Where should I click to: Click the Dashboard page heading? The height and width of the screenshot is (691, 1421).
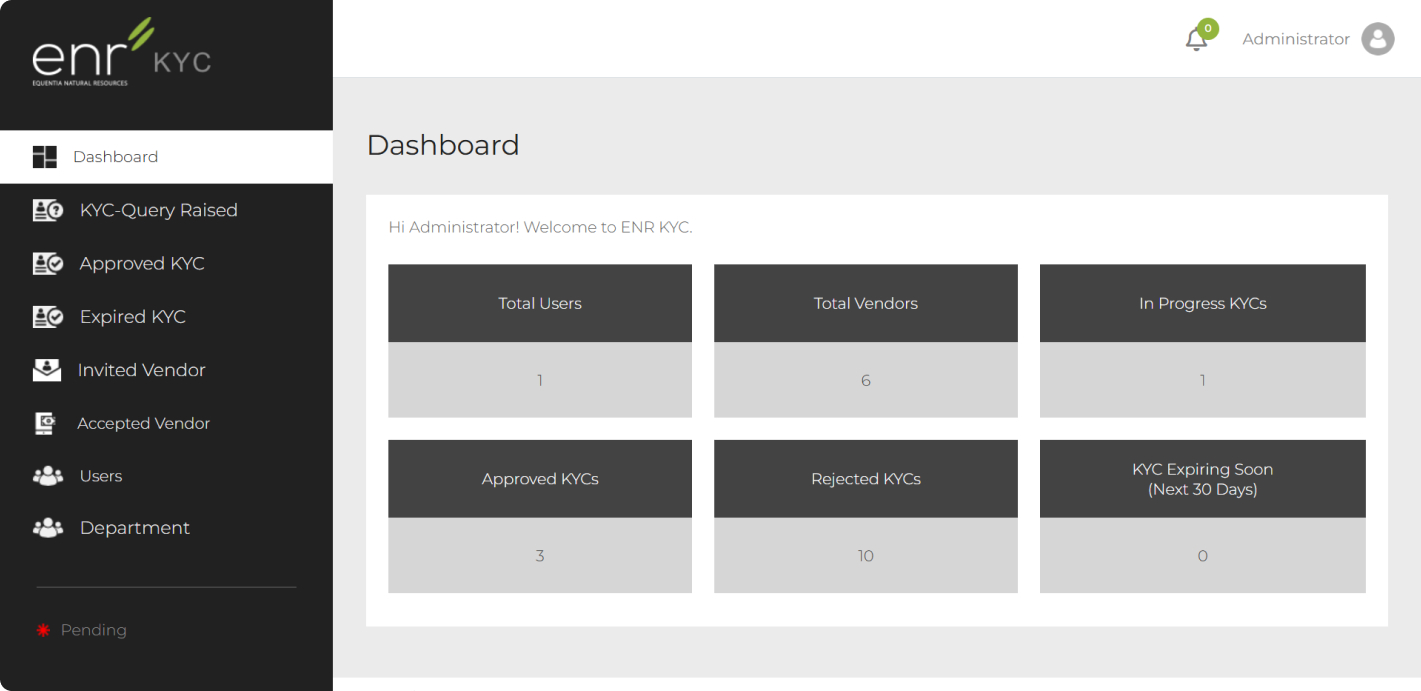point(443,145)
